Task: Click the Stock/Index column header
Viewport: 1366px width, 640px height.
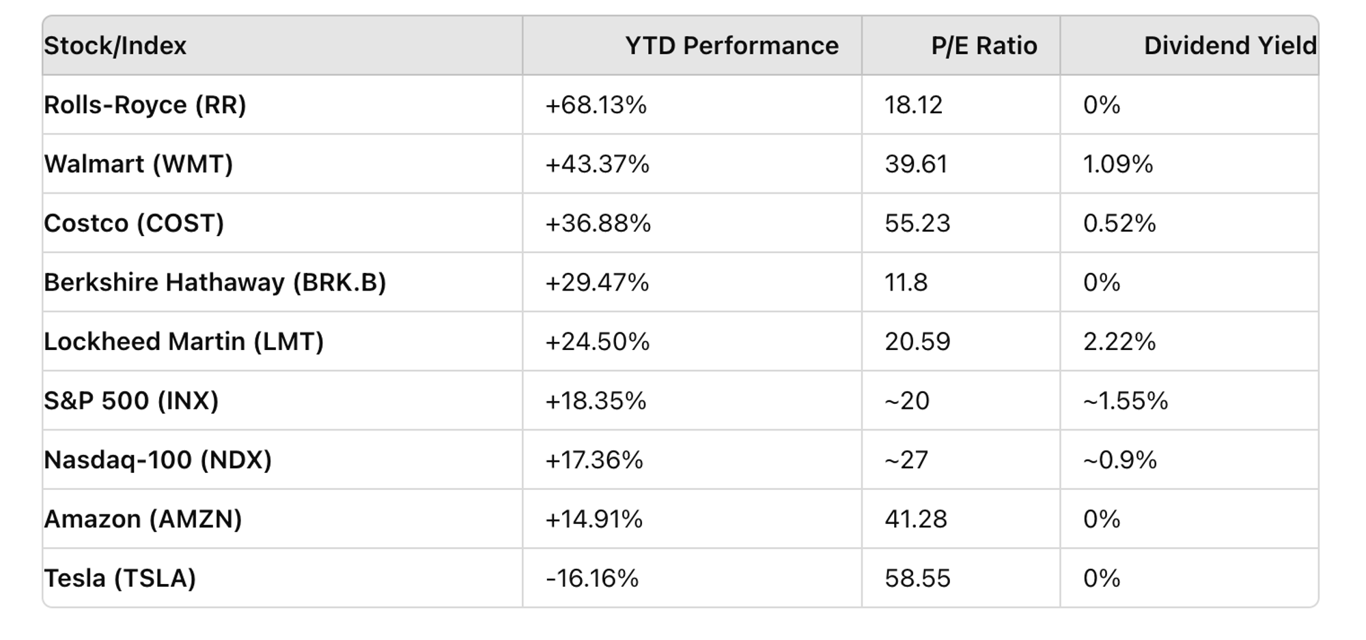Action: point(115,46)
